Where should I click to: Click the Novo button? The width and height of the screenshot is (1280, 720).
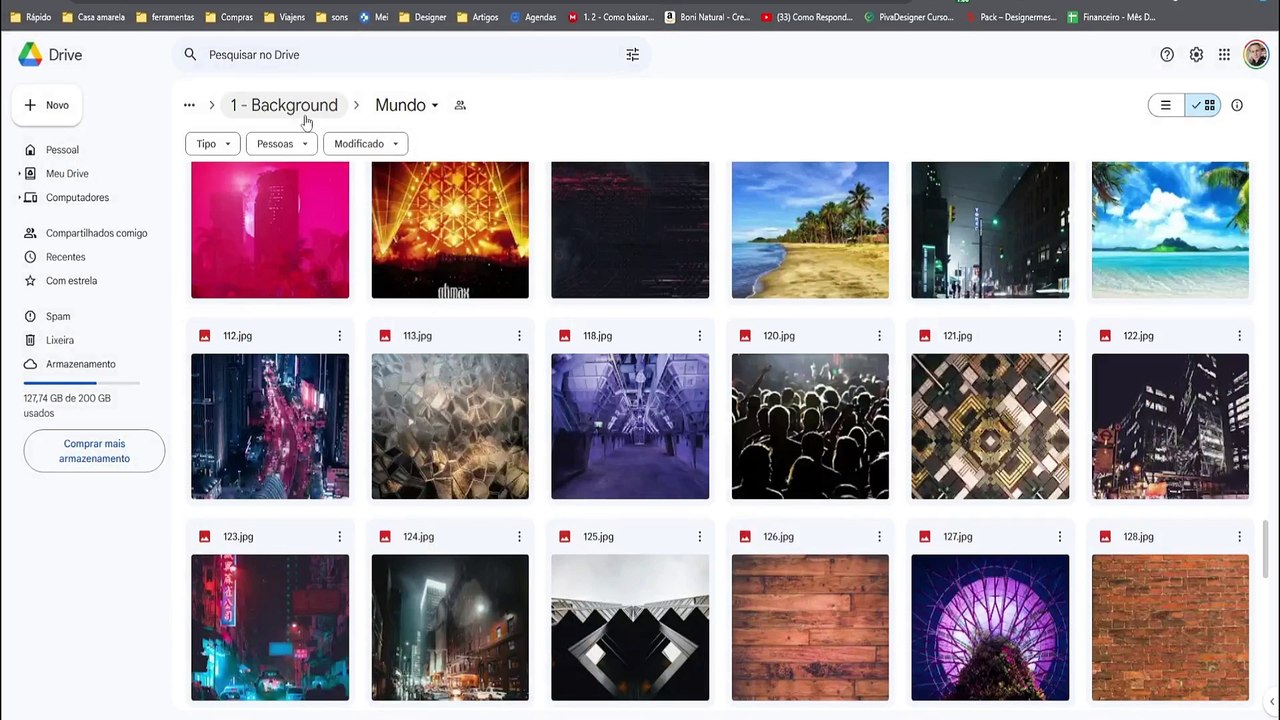47,105
